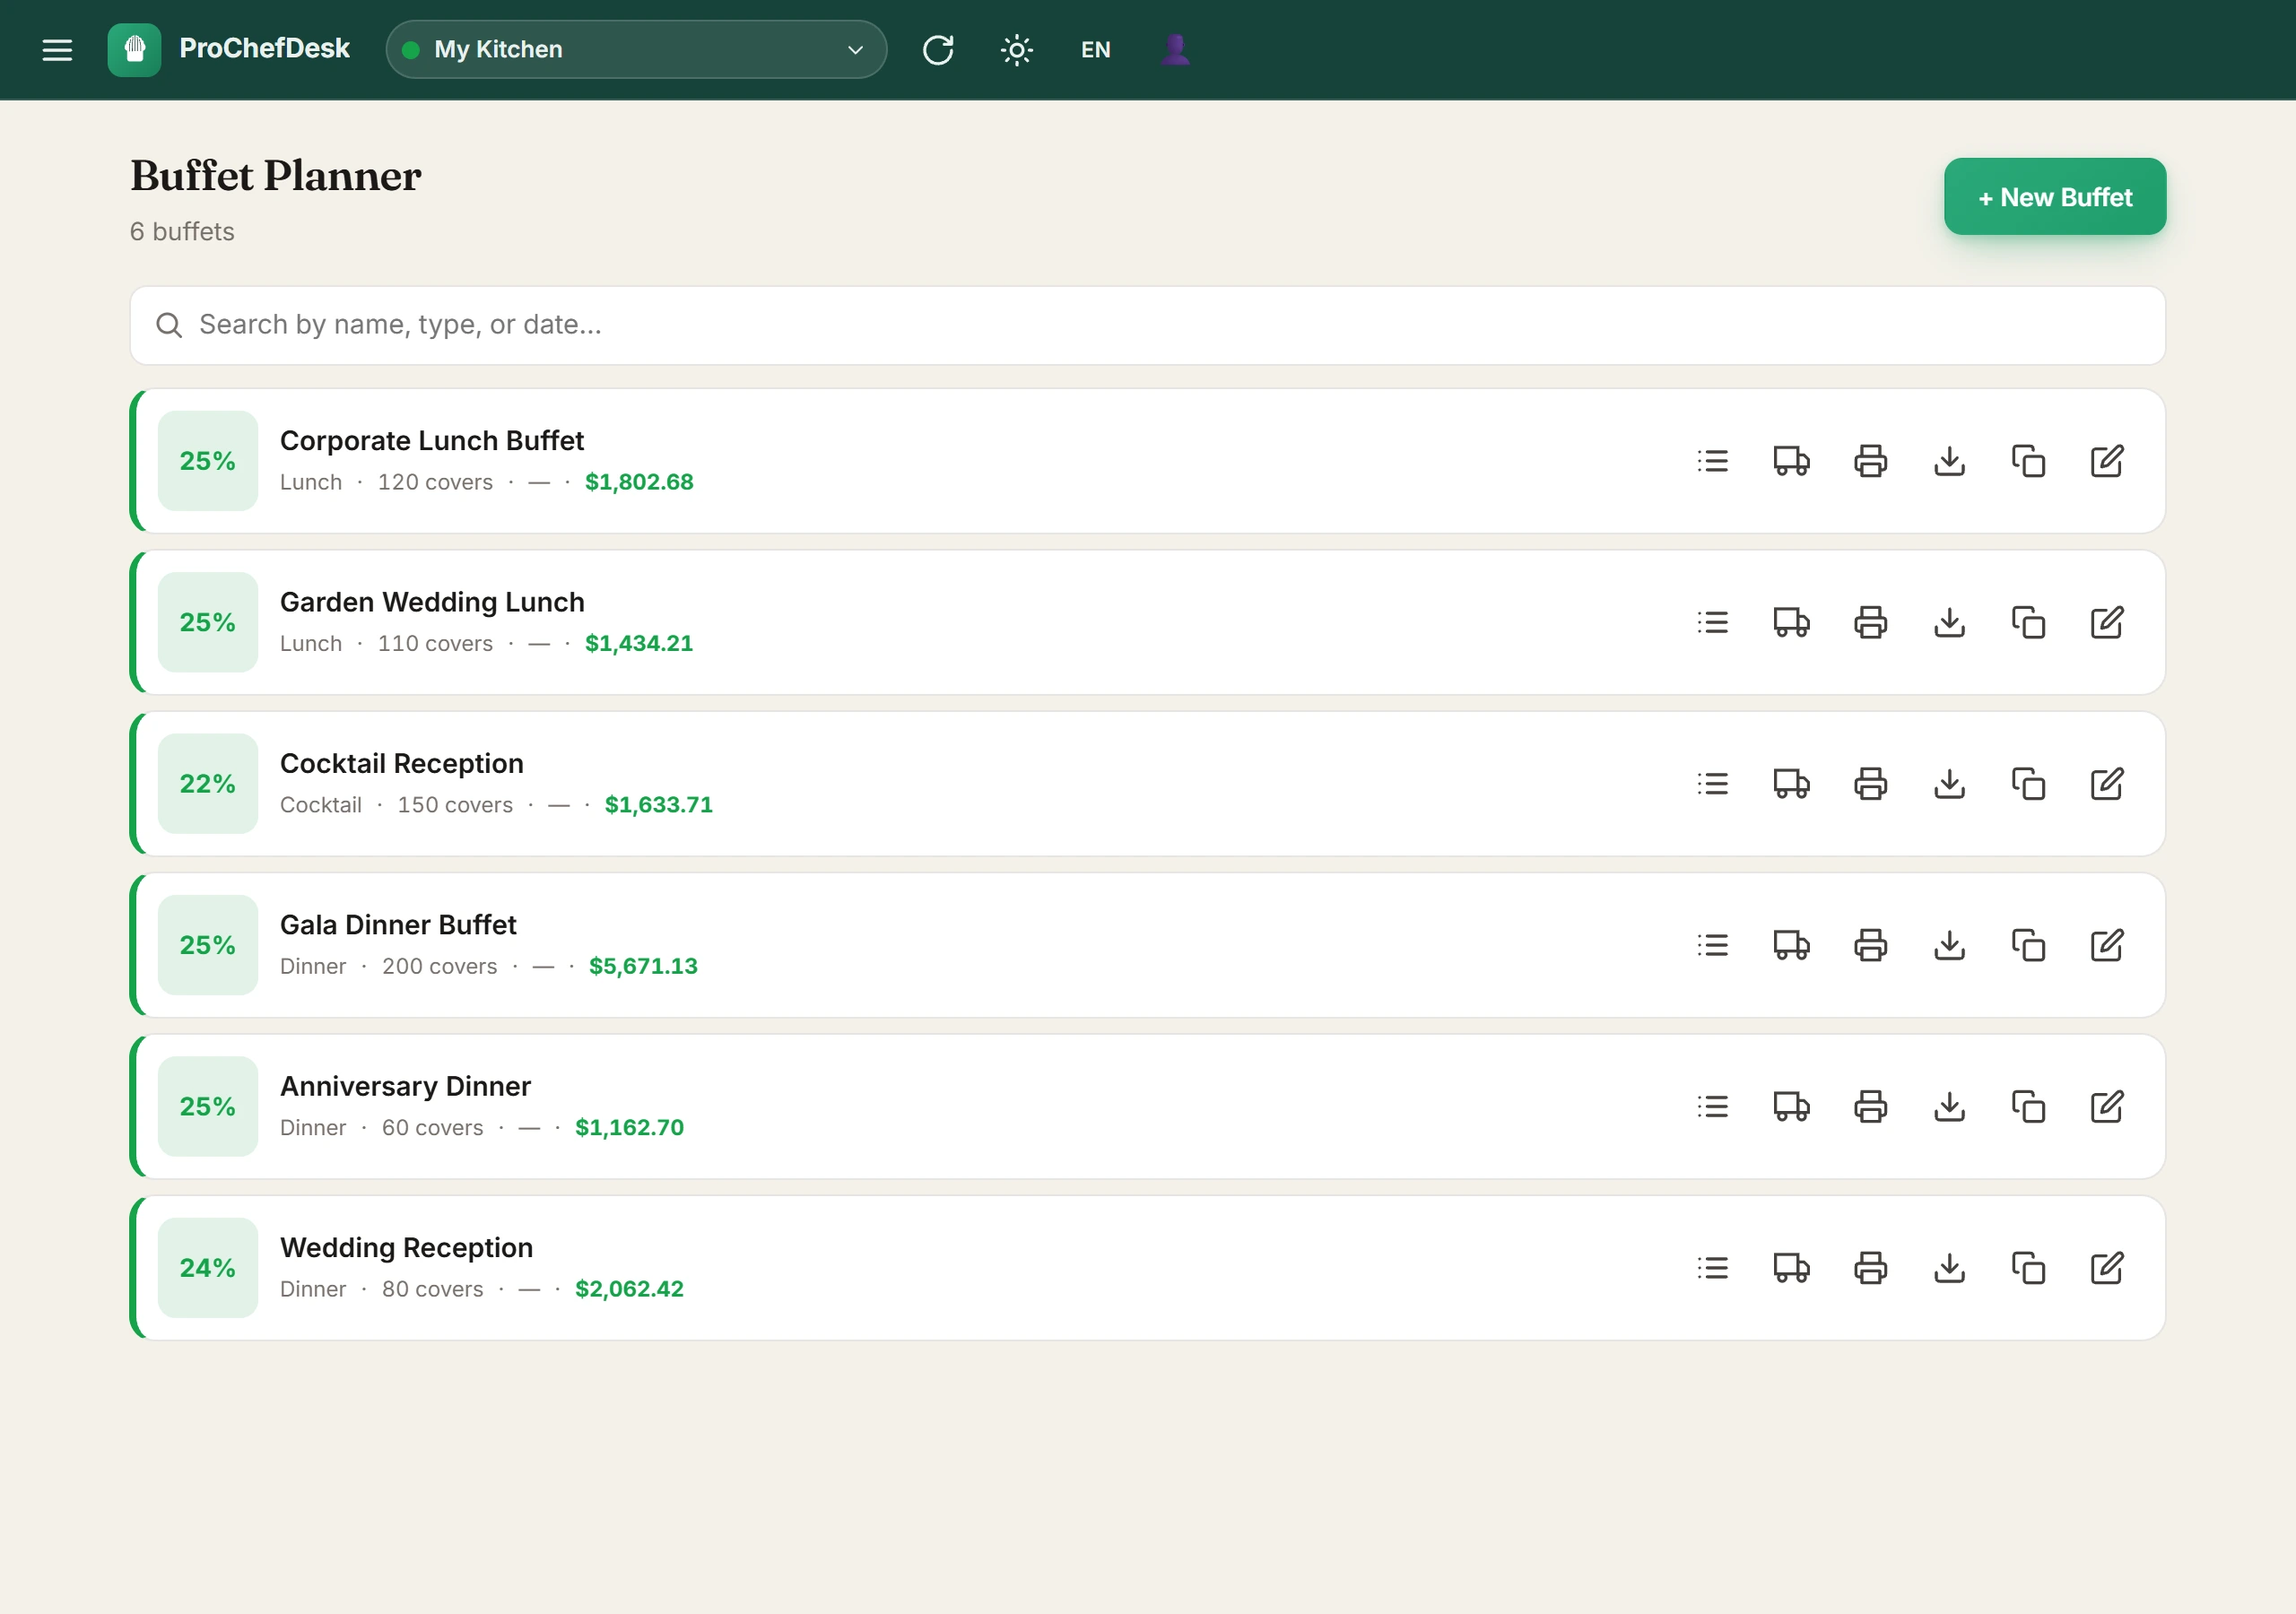This screenshot has width=2296, height=1614.
Task: Click the 150 covers text
Action: pos(455,805)
